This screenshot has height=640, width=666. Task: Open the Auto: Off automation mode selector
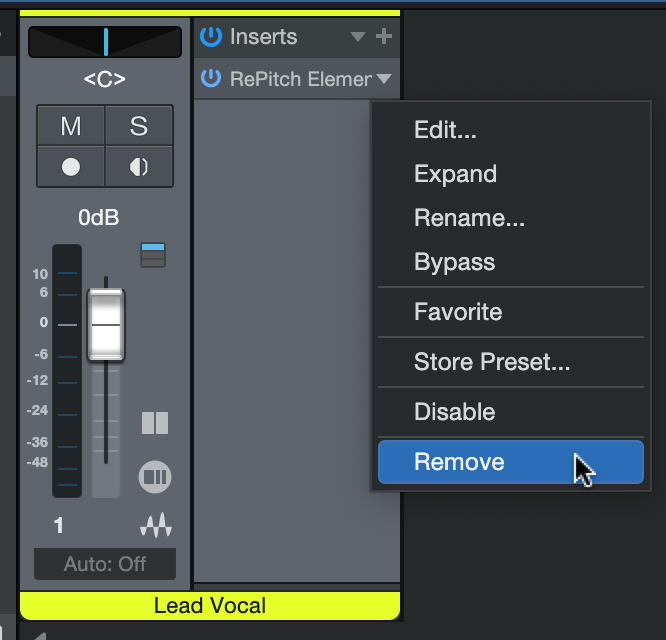point(105,564)
